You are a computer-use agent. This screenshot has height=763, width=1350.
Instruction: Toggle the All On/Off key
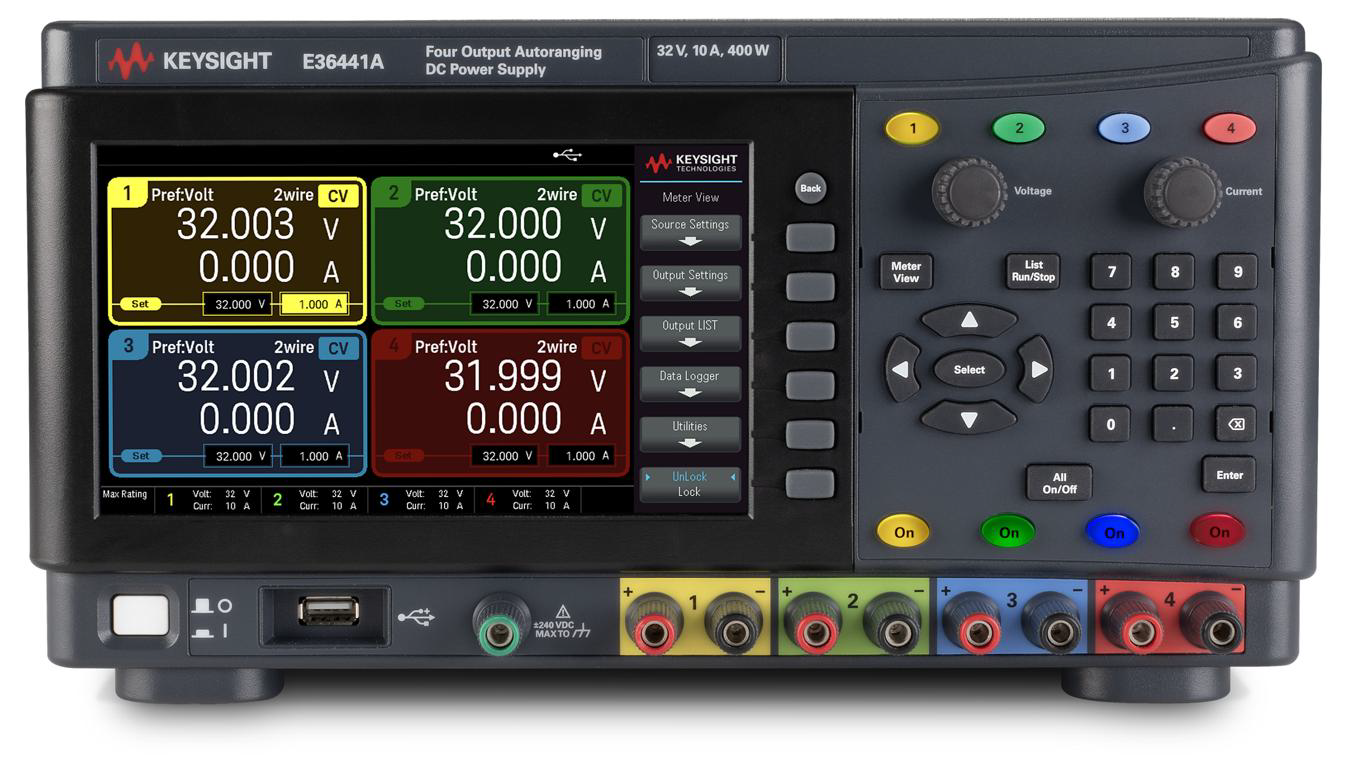click(1059, 483)
